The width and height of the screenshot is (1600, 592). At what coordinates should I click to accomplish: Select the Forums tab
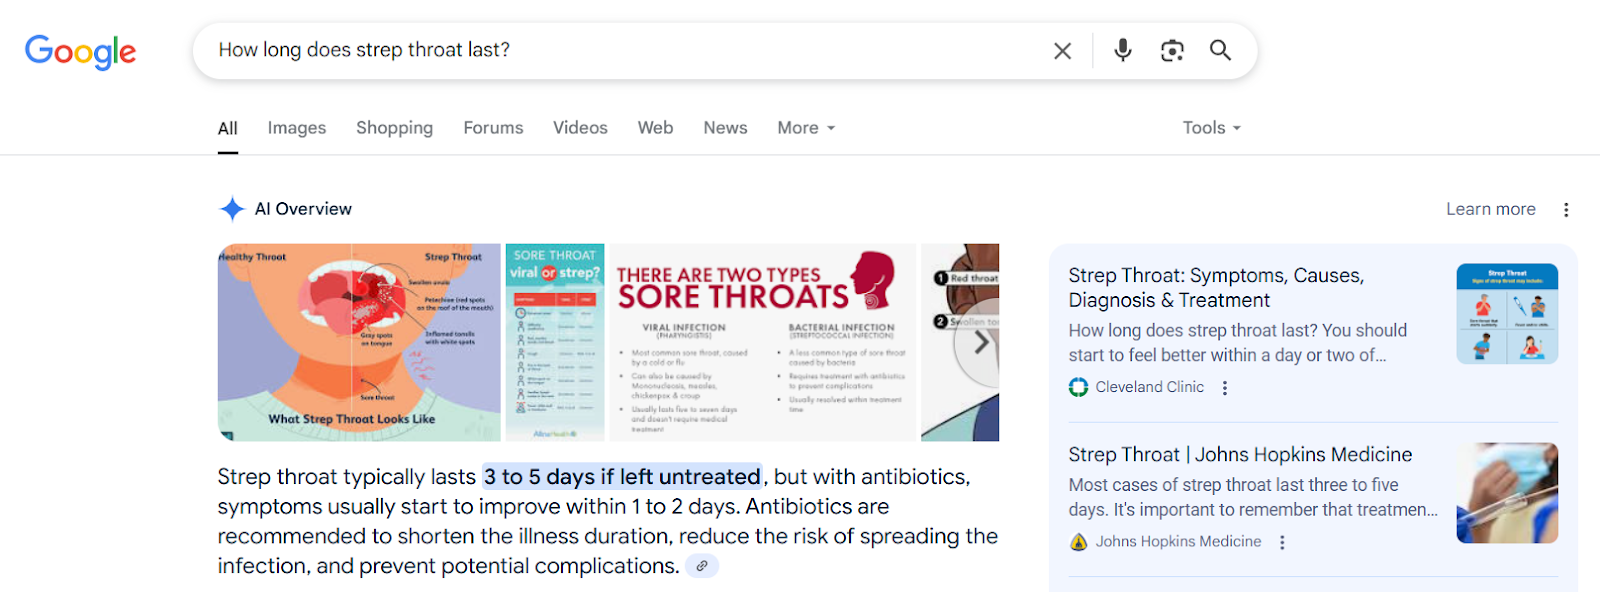(493, 128)
